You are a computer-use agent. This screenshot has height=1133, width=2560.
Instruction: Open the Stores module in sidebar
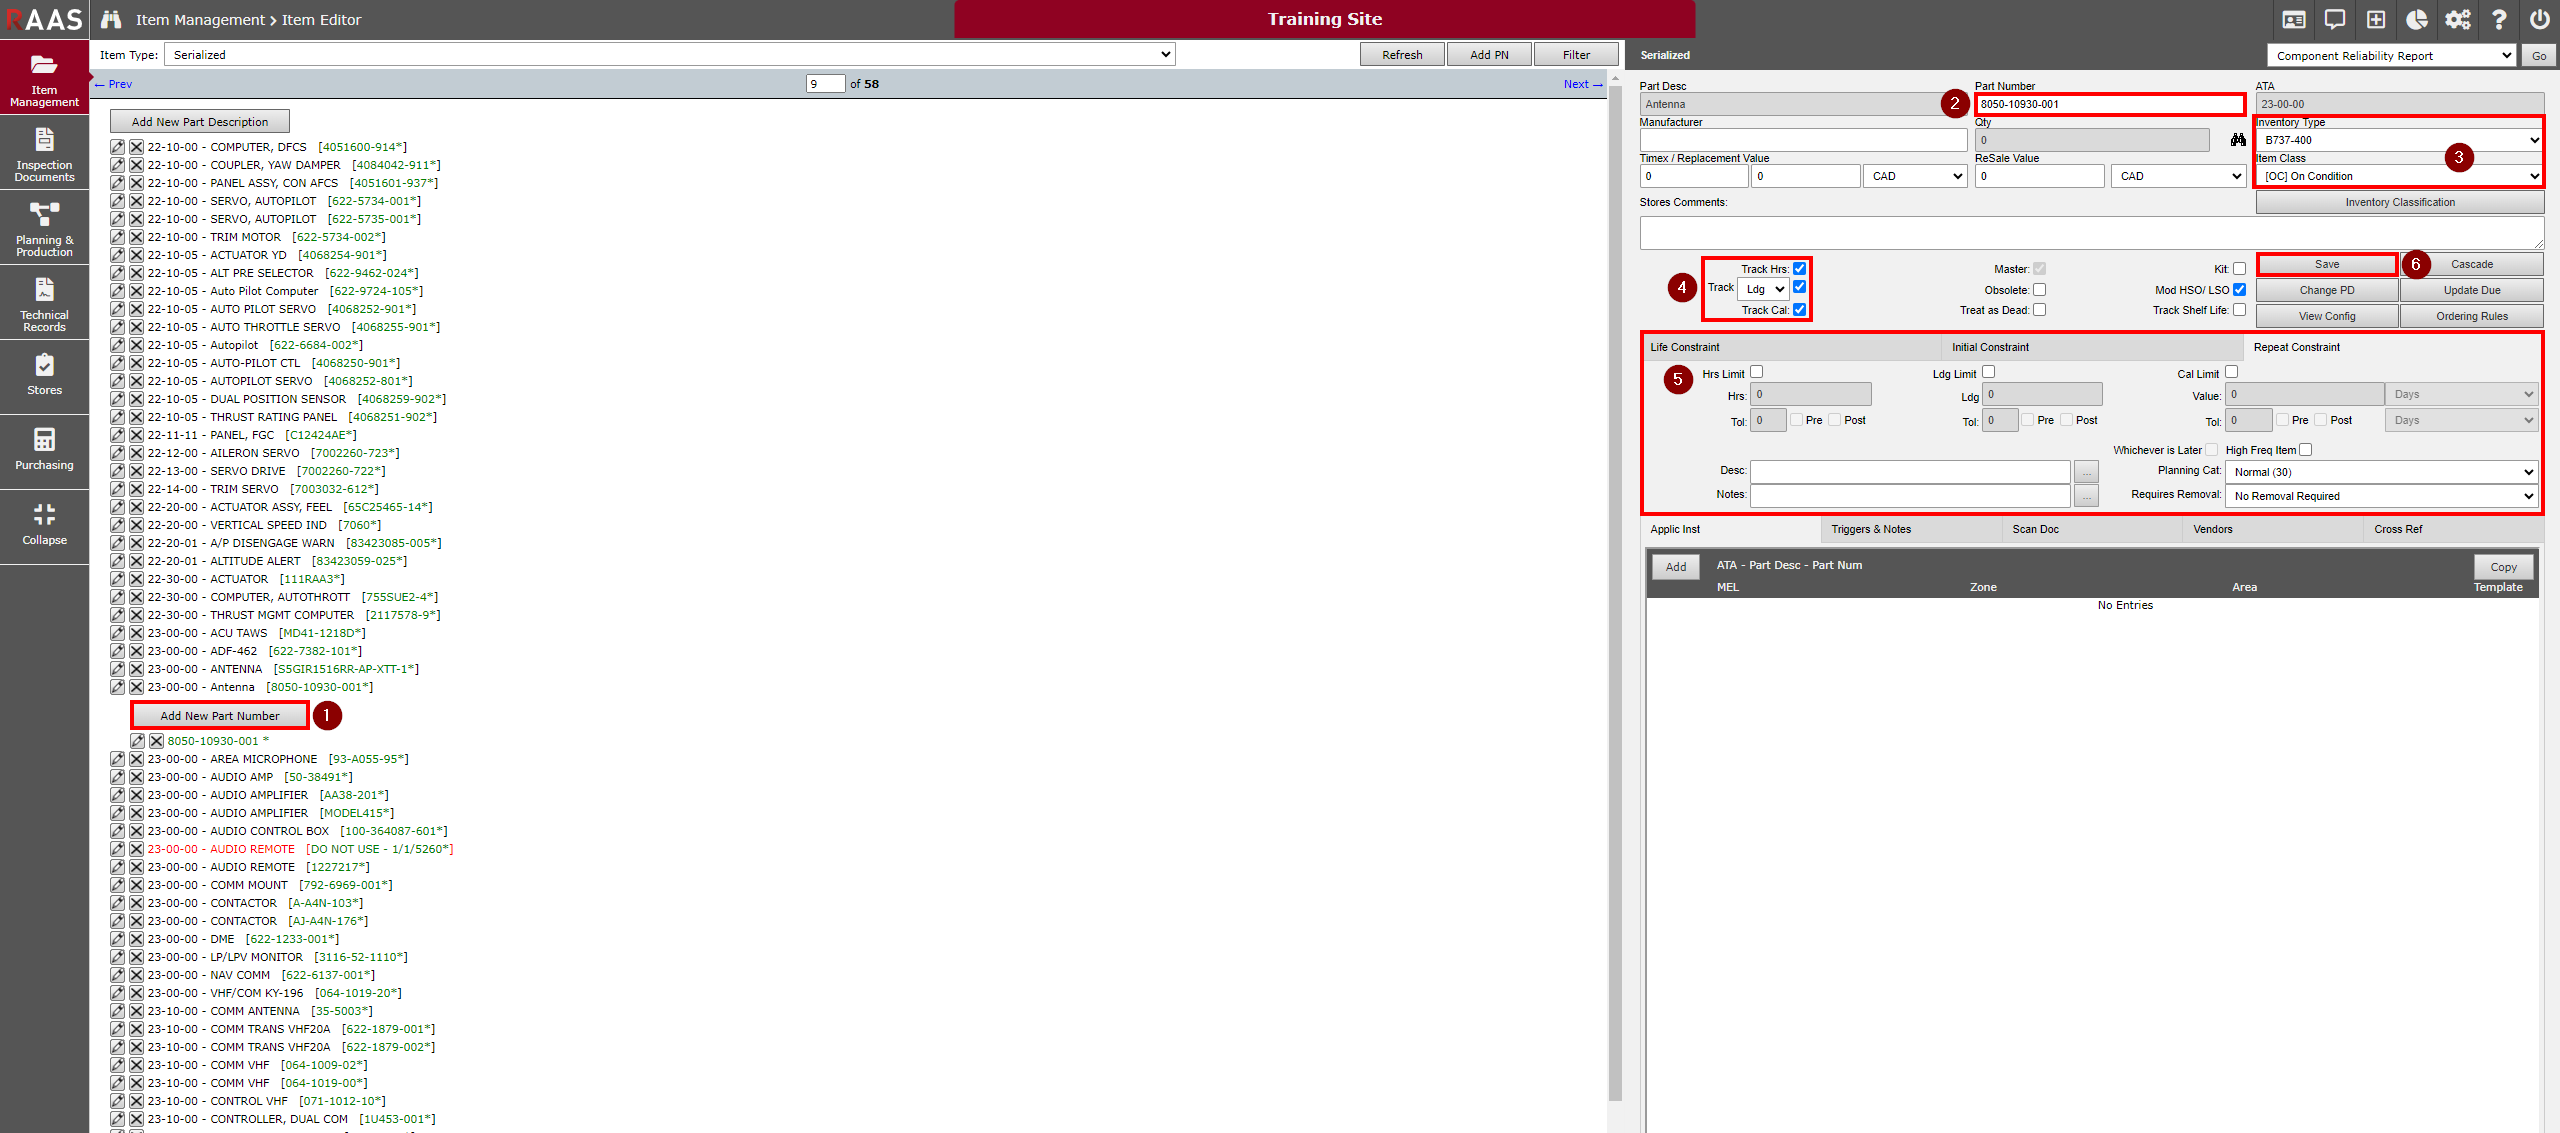44,374
